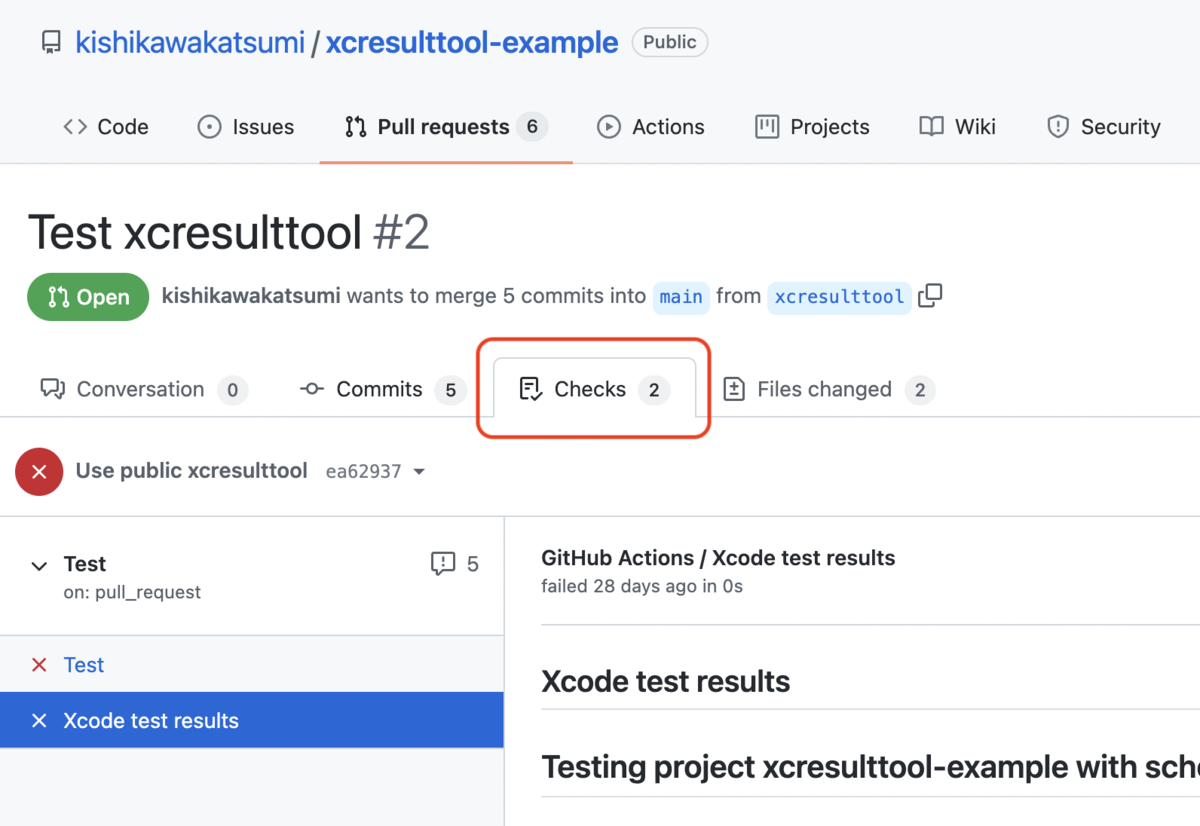Click the Conversation speech bubbles icon
This screenshot has width=1200, height=826.
pos(53,389)
